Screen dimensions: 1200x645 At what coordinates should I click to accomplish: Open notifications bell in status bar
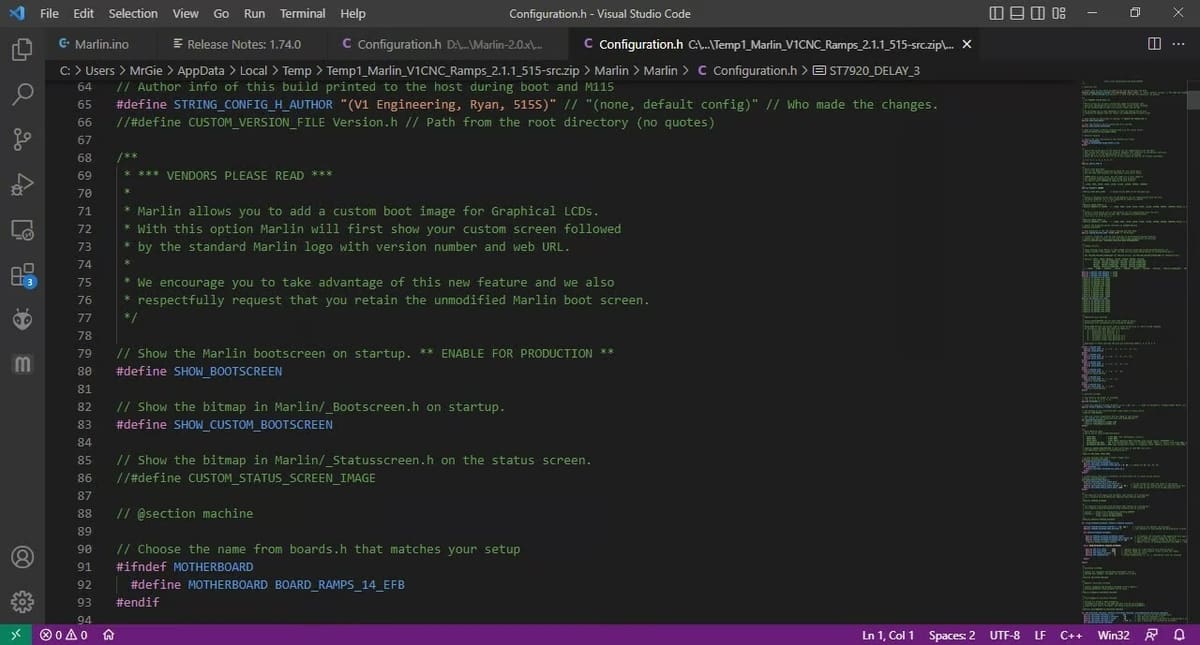tap(1179, 635)
